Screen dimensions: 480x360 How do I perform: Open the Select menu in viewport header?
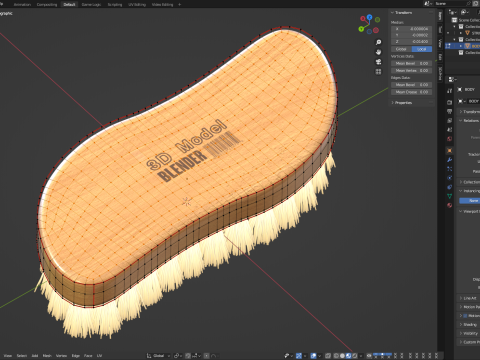click(22, 356)
